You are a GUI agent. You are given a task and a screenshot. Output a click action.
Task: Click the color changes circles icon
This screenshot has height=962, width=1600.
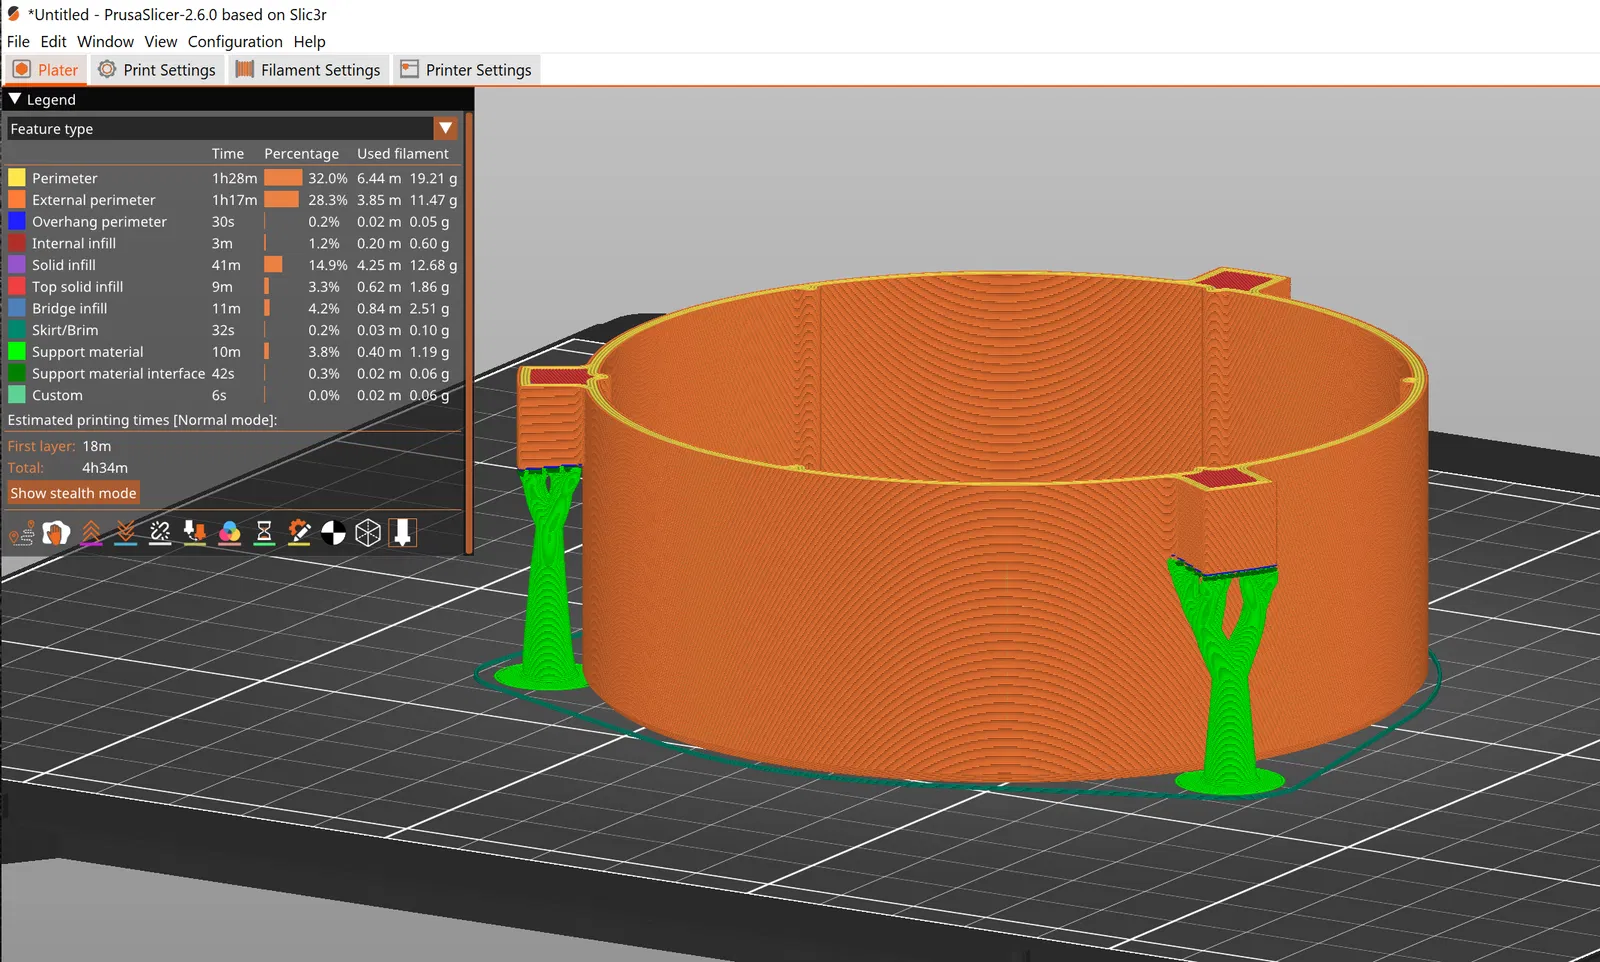tap(230, 533)
